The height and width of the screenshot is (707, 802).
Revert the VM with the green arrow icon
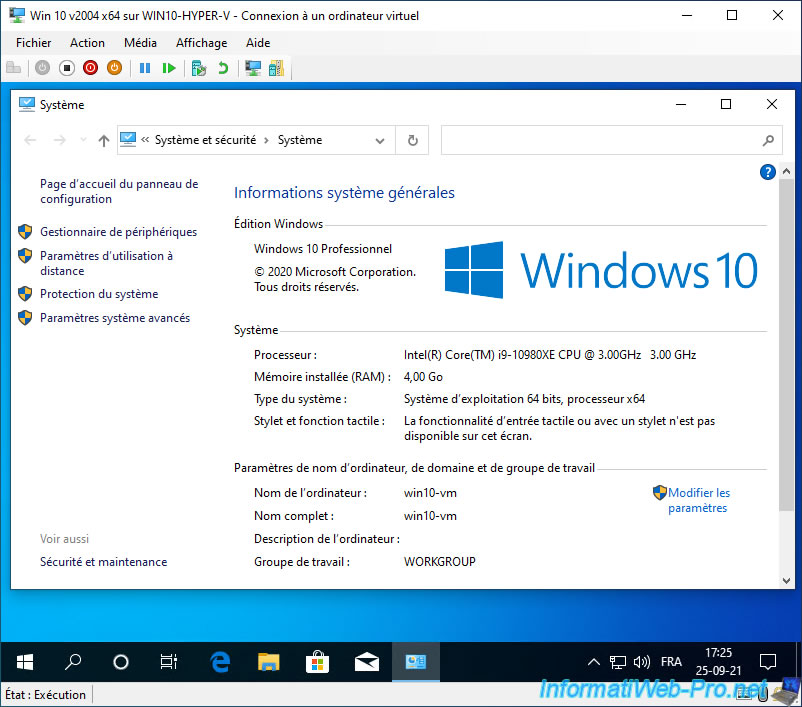[223, 68]
